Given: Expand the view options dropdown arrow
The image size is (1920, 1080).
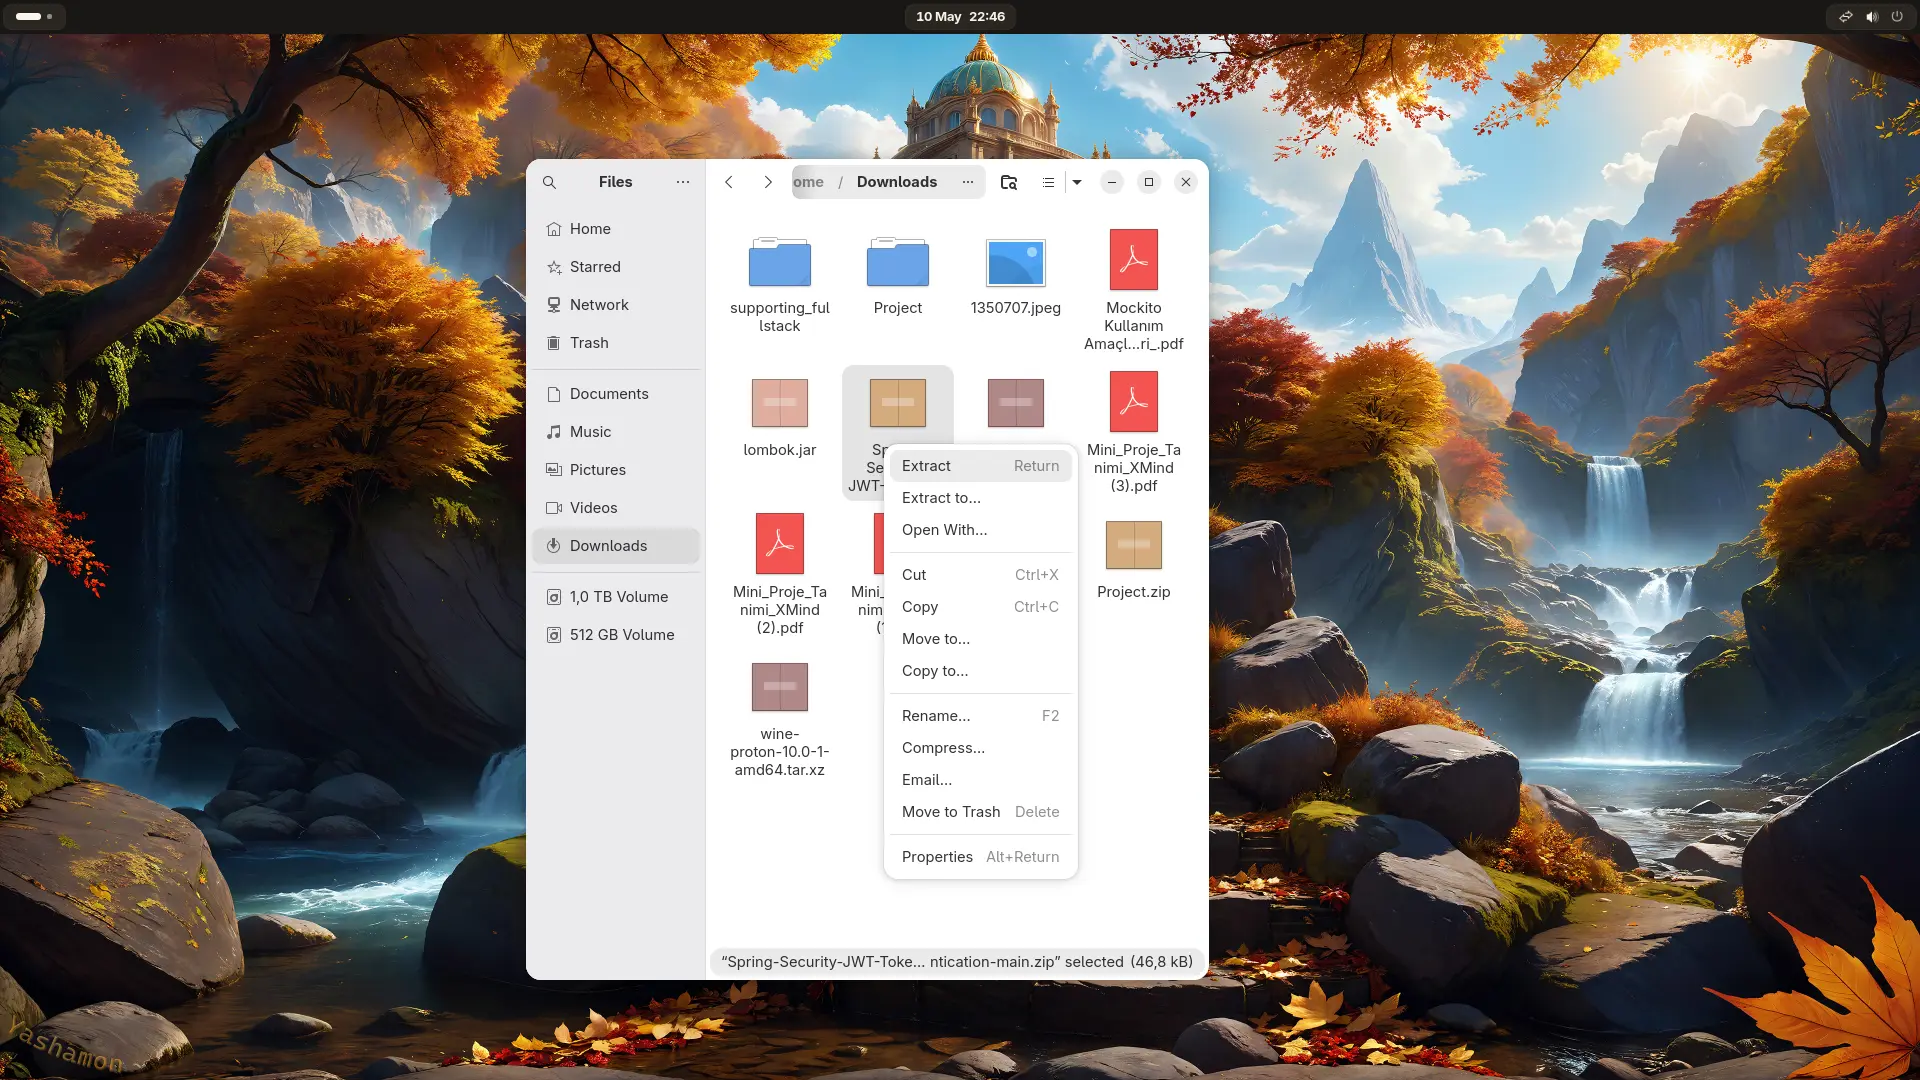Looking at the screenshot, I should (1077, 182).
